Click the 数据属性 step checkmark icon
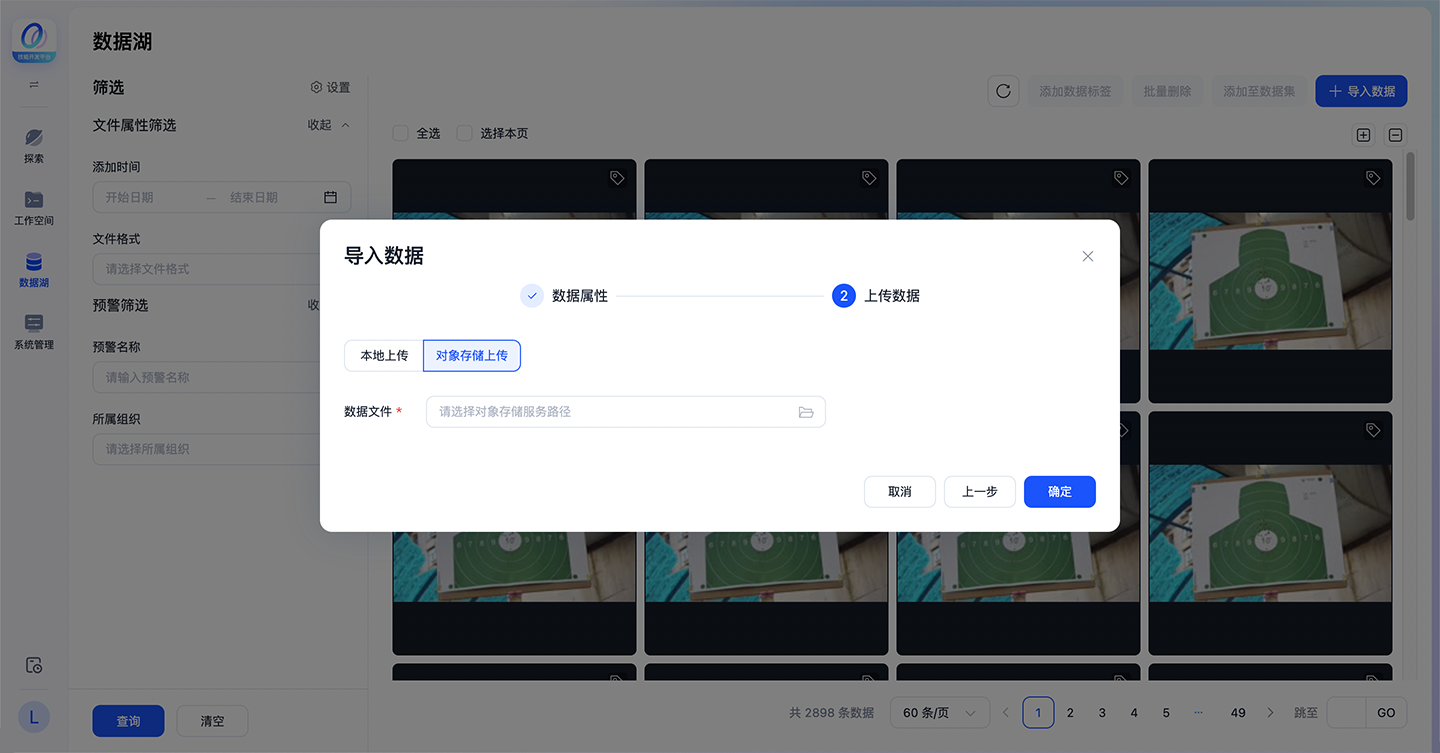The width and height of the screenshot is (1440, 753). click(532, 296)
